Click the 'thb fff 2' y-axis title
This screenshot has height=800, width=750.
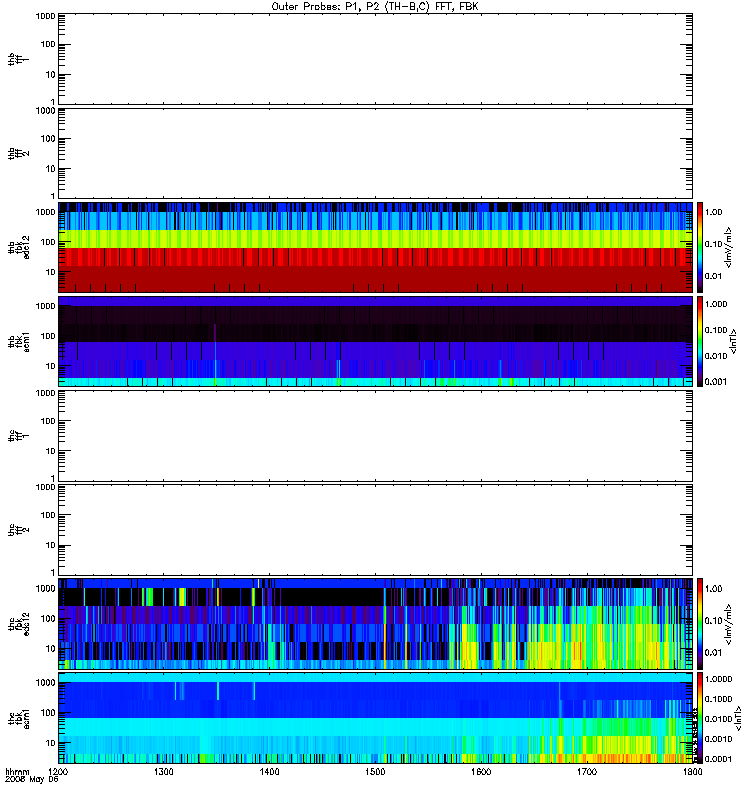[19, 153]
